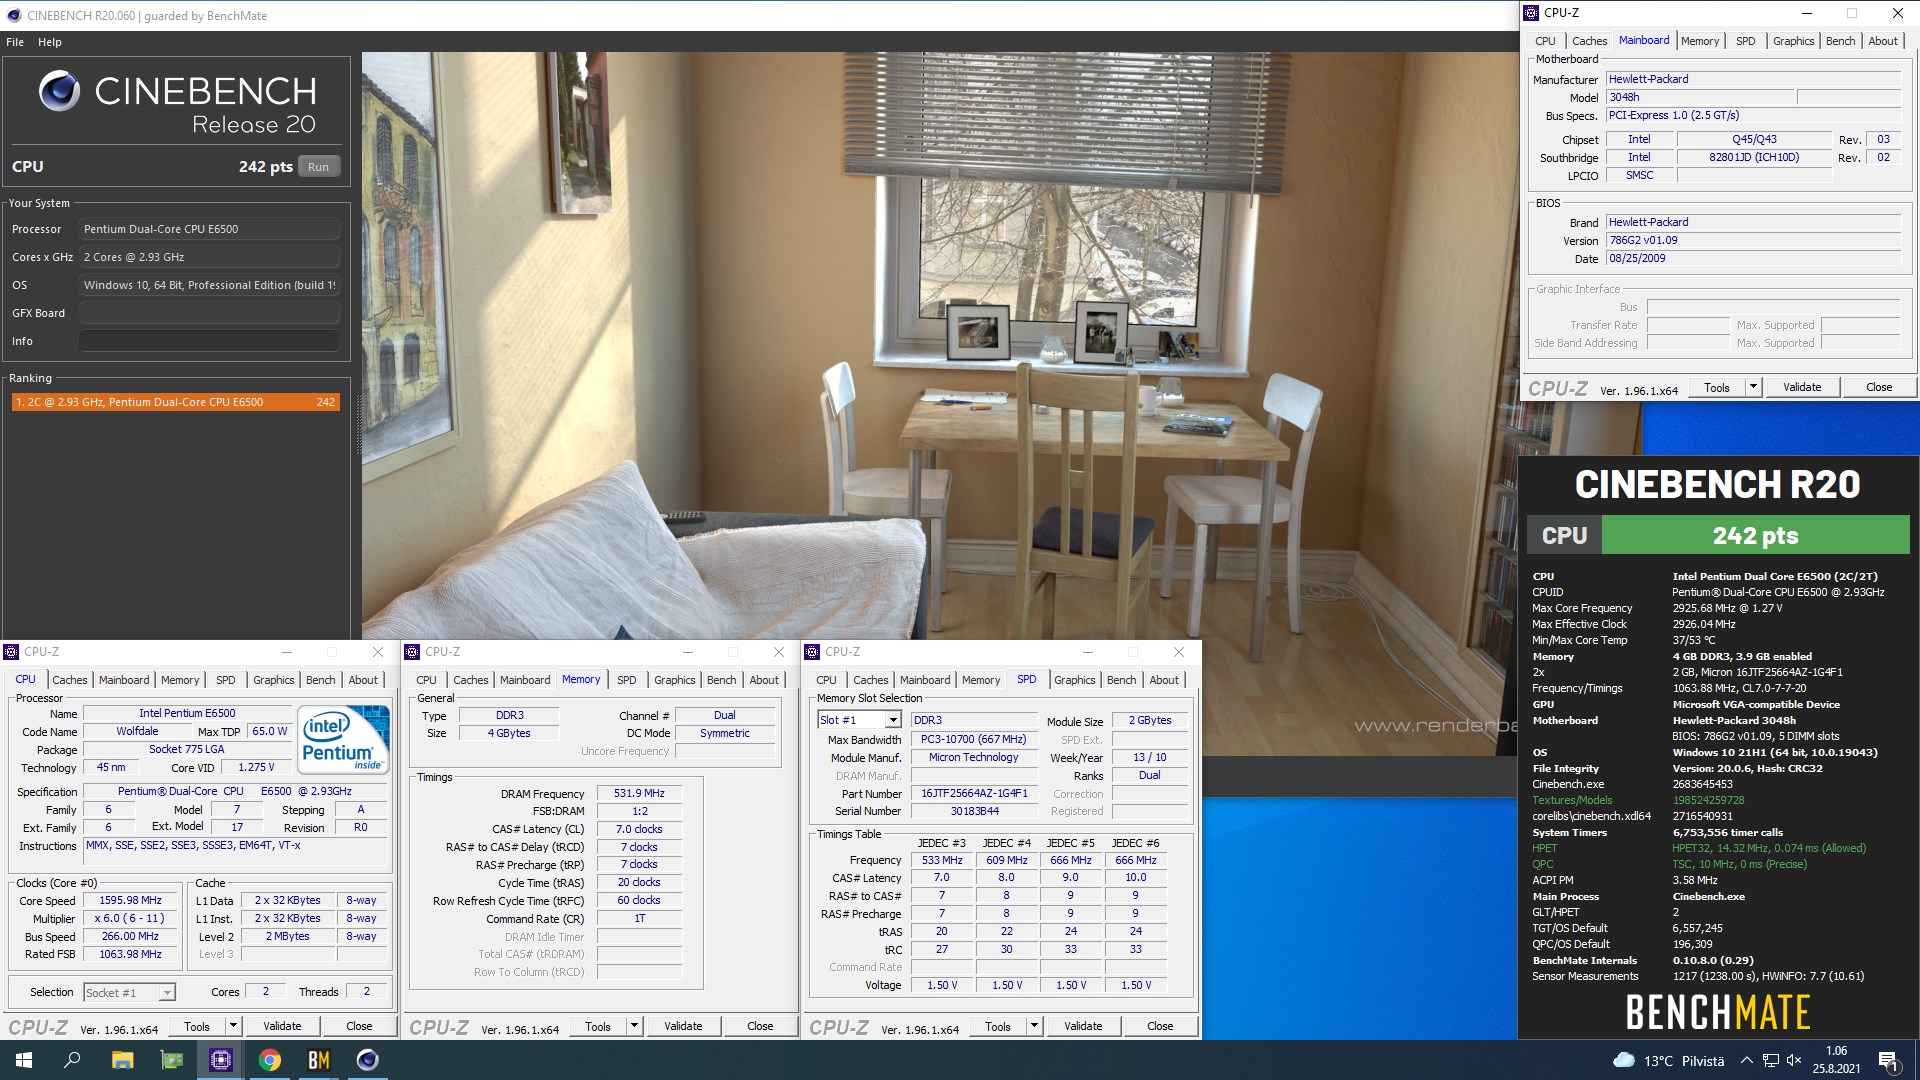Viewport: 1920px width, 1080px height.
Task: Click Textures/Models hash value in BenchMate
Action: click(x=1708, y=800)
